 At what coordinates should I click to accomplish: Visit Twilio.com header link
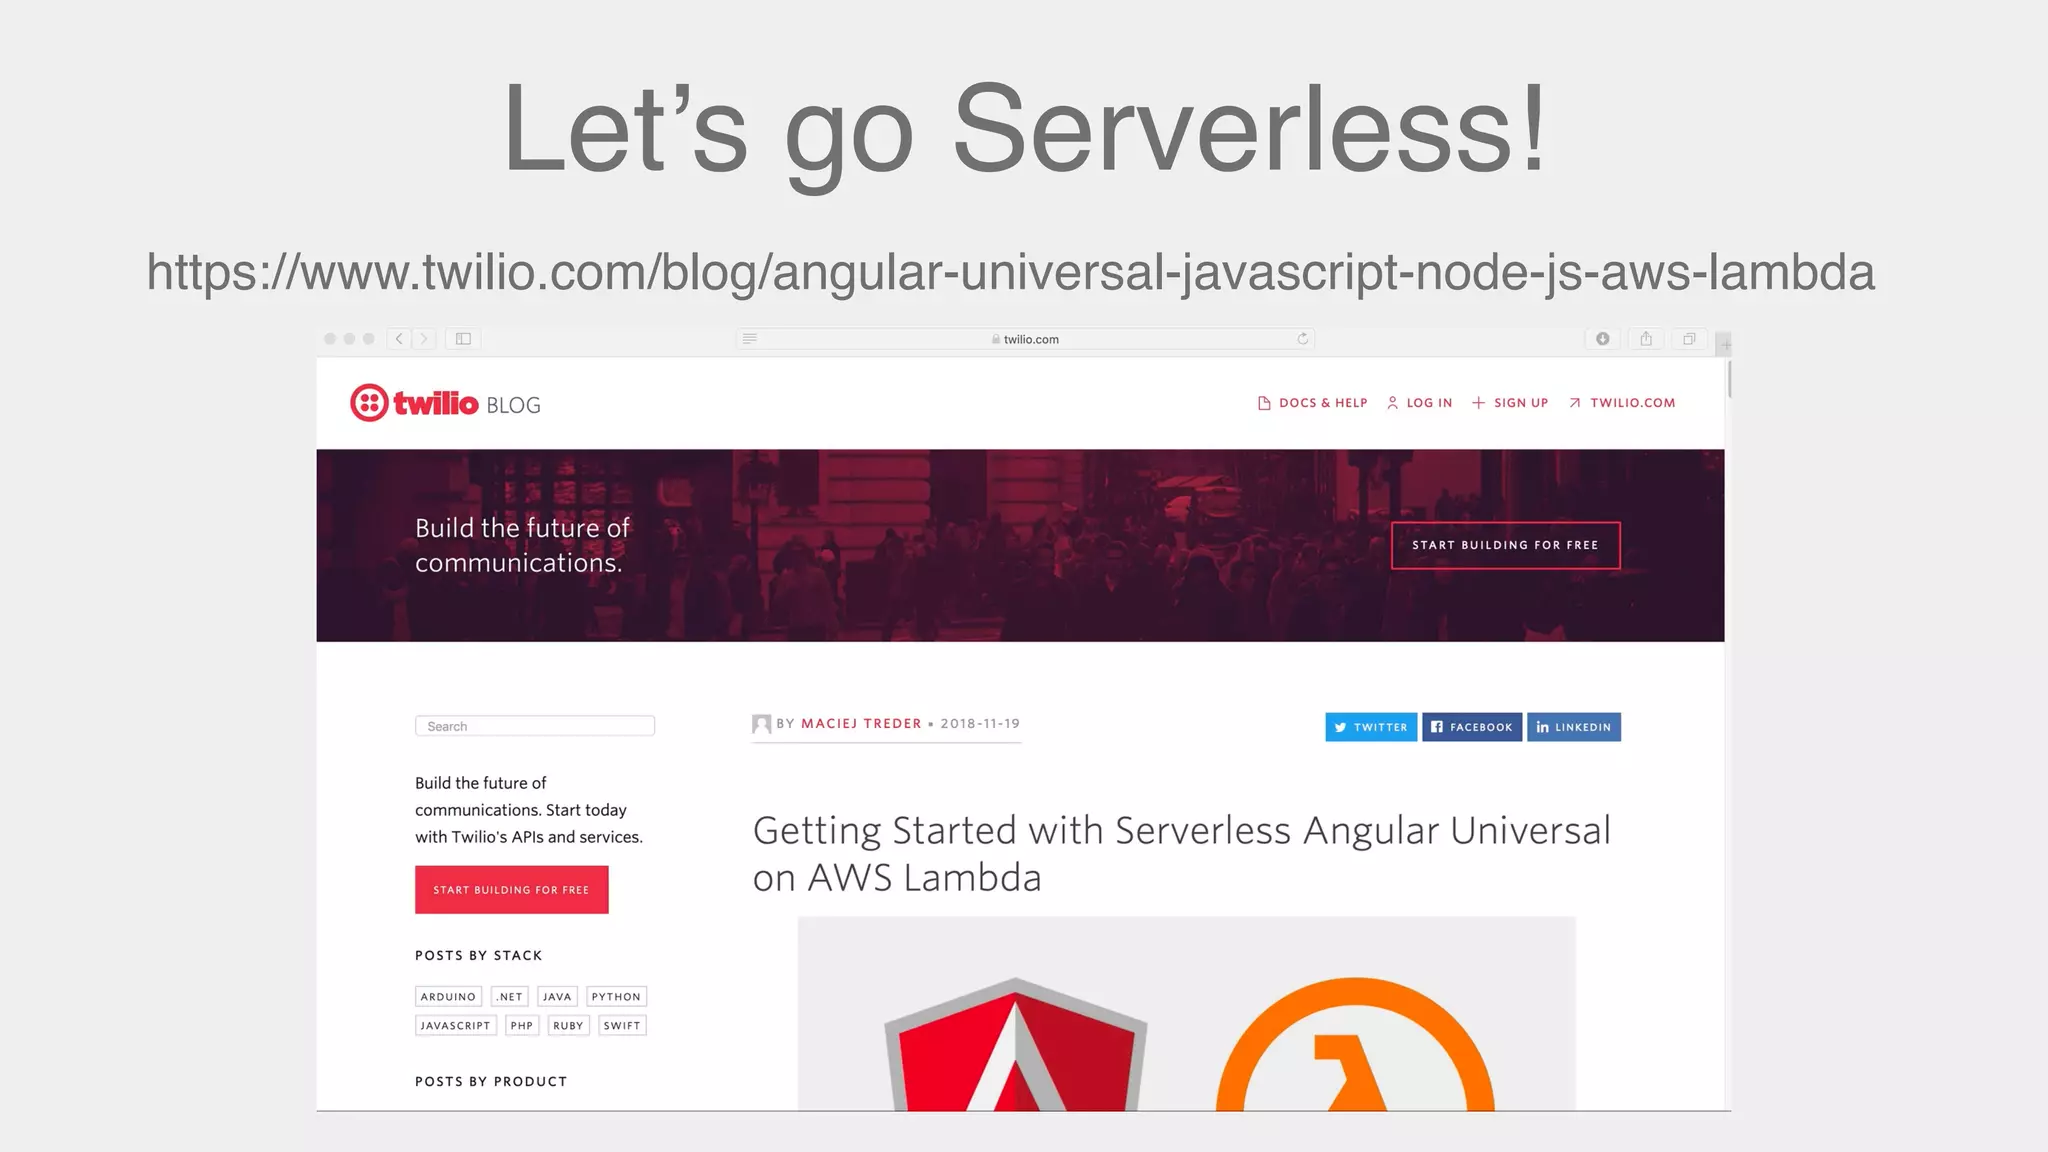tap(1622, 403)
